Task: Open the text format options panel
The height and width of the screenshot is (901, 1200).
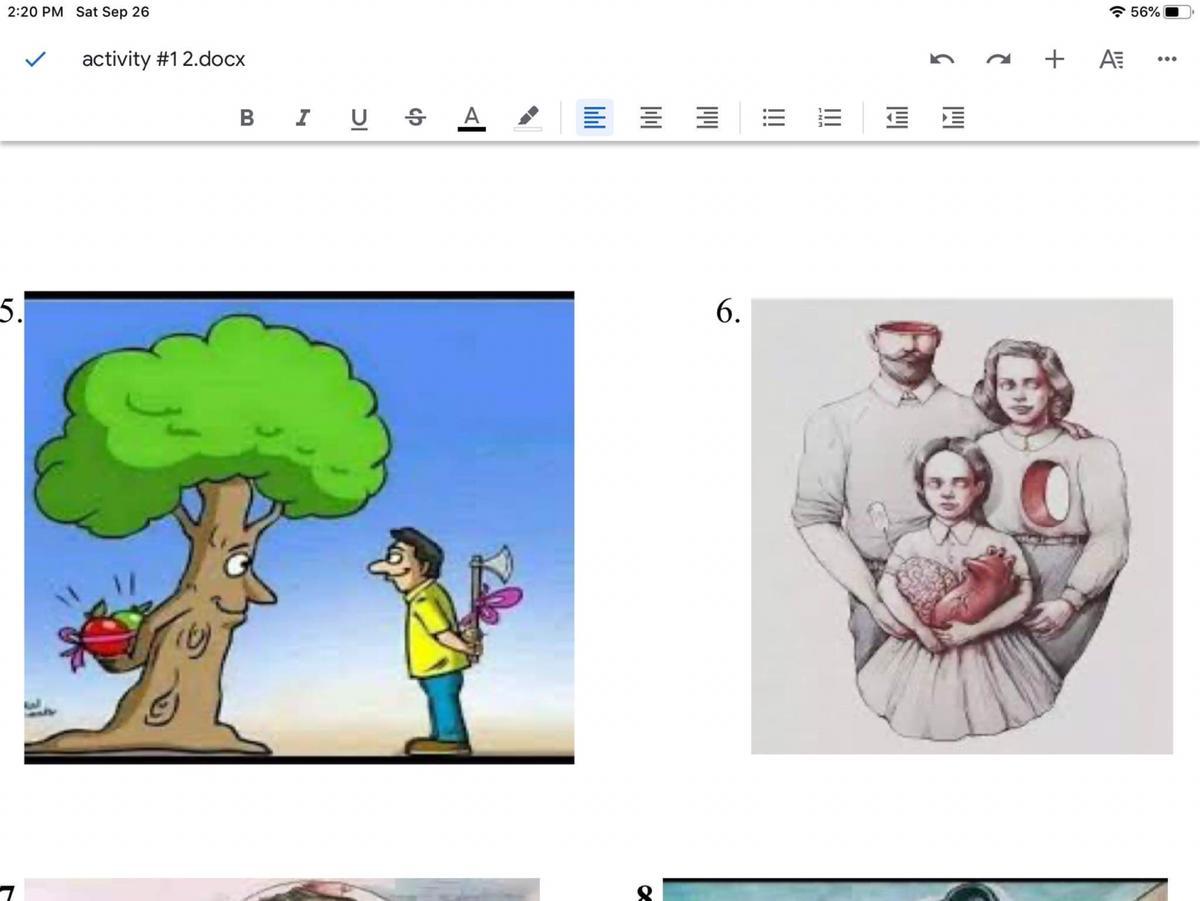Action: click(x=1111, y=59)
